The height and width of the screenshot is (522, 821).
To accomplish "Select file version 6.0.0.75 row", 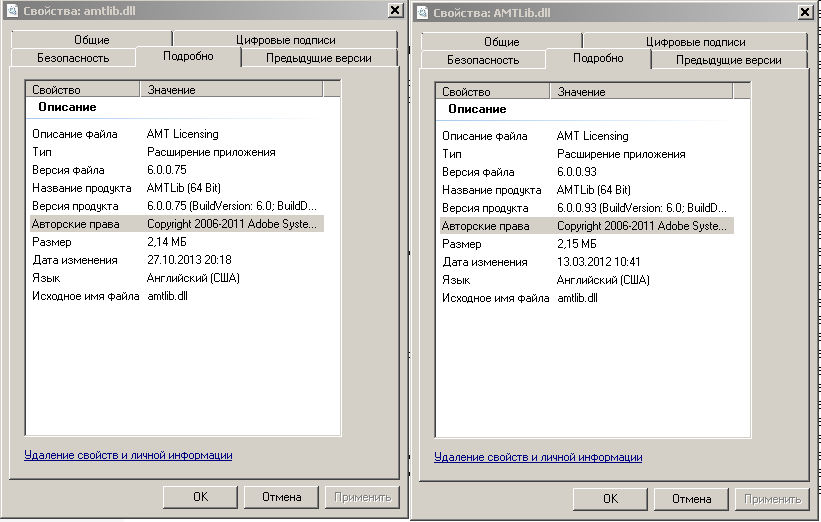I will click(176, 170).
